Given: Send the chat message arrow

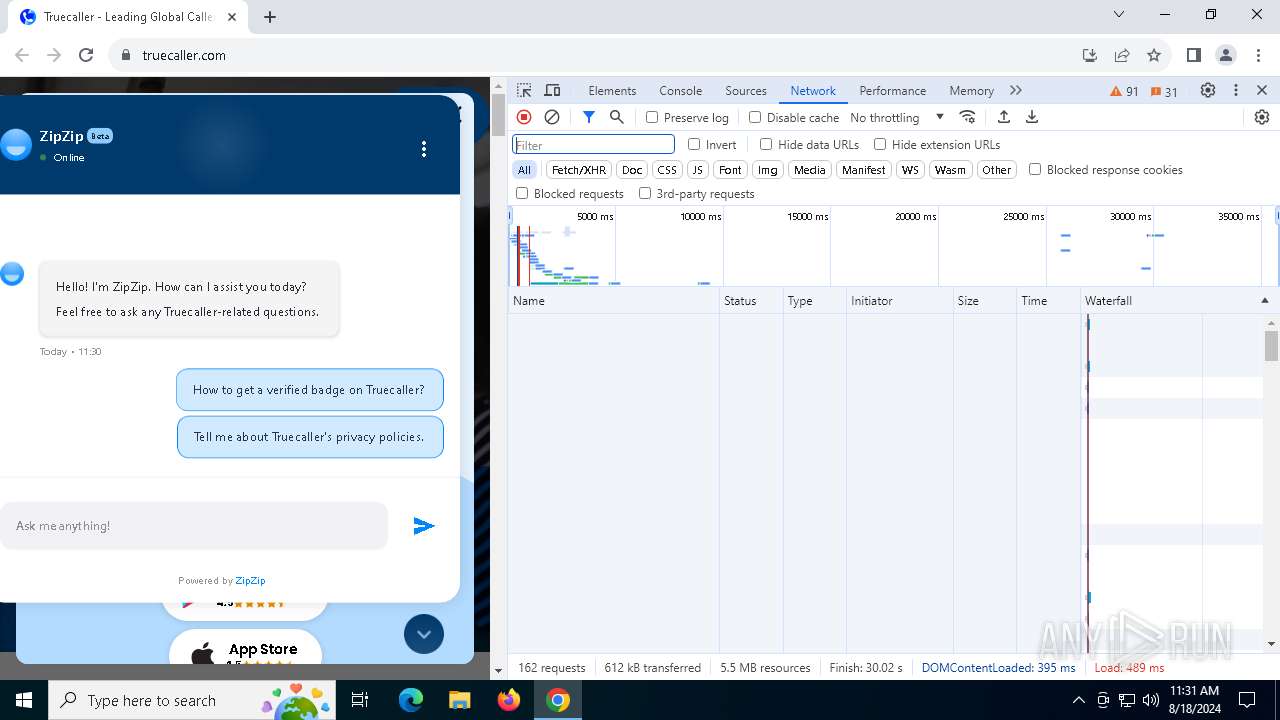Looking at the screenshot, I should (424, 526).
